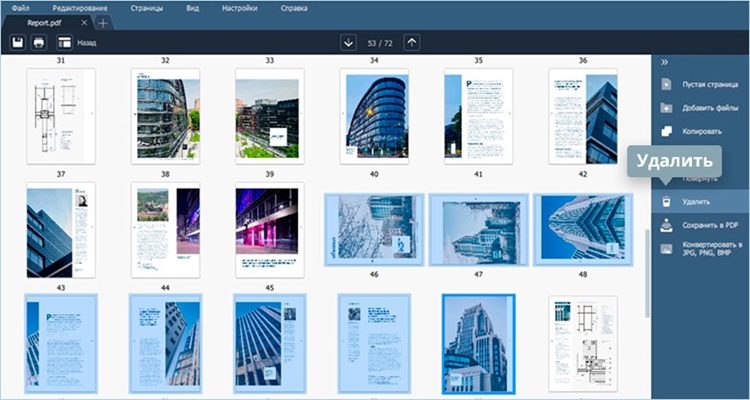Click the Конвертировать в JPG, PNG, BMP icon
Viewport: 750px width, 400px height.
click(666, 248)
